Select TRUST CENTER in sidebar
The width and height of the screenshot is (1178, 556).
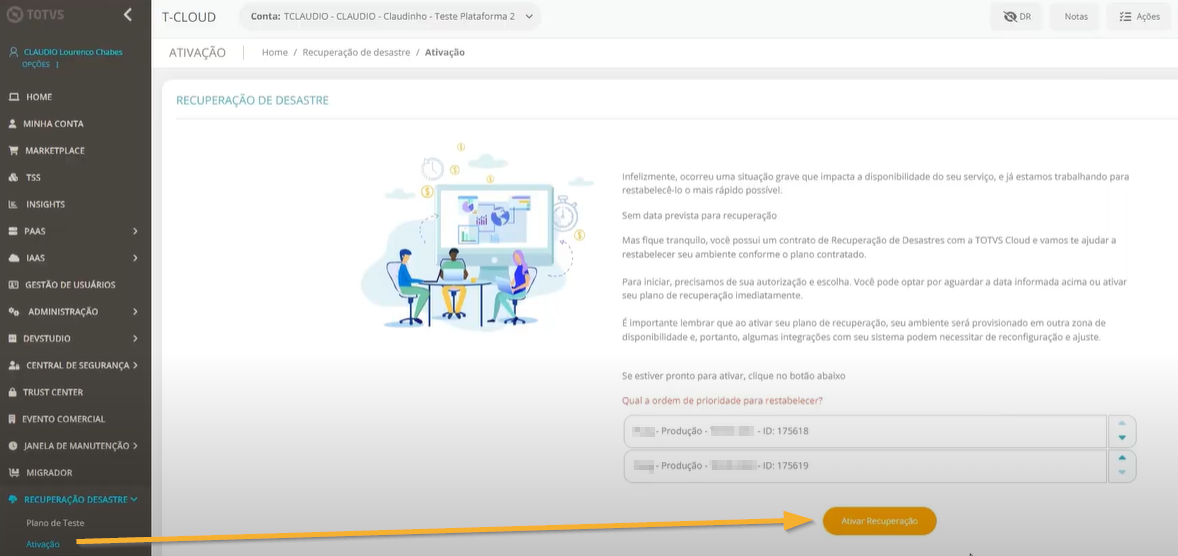(53, 392)
